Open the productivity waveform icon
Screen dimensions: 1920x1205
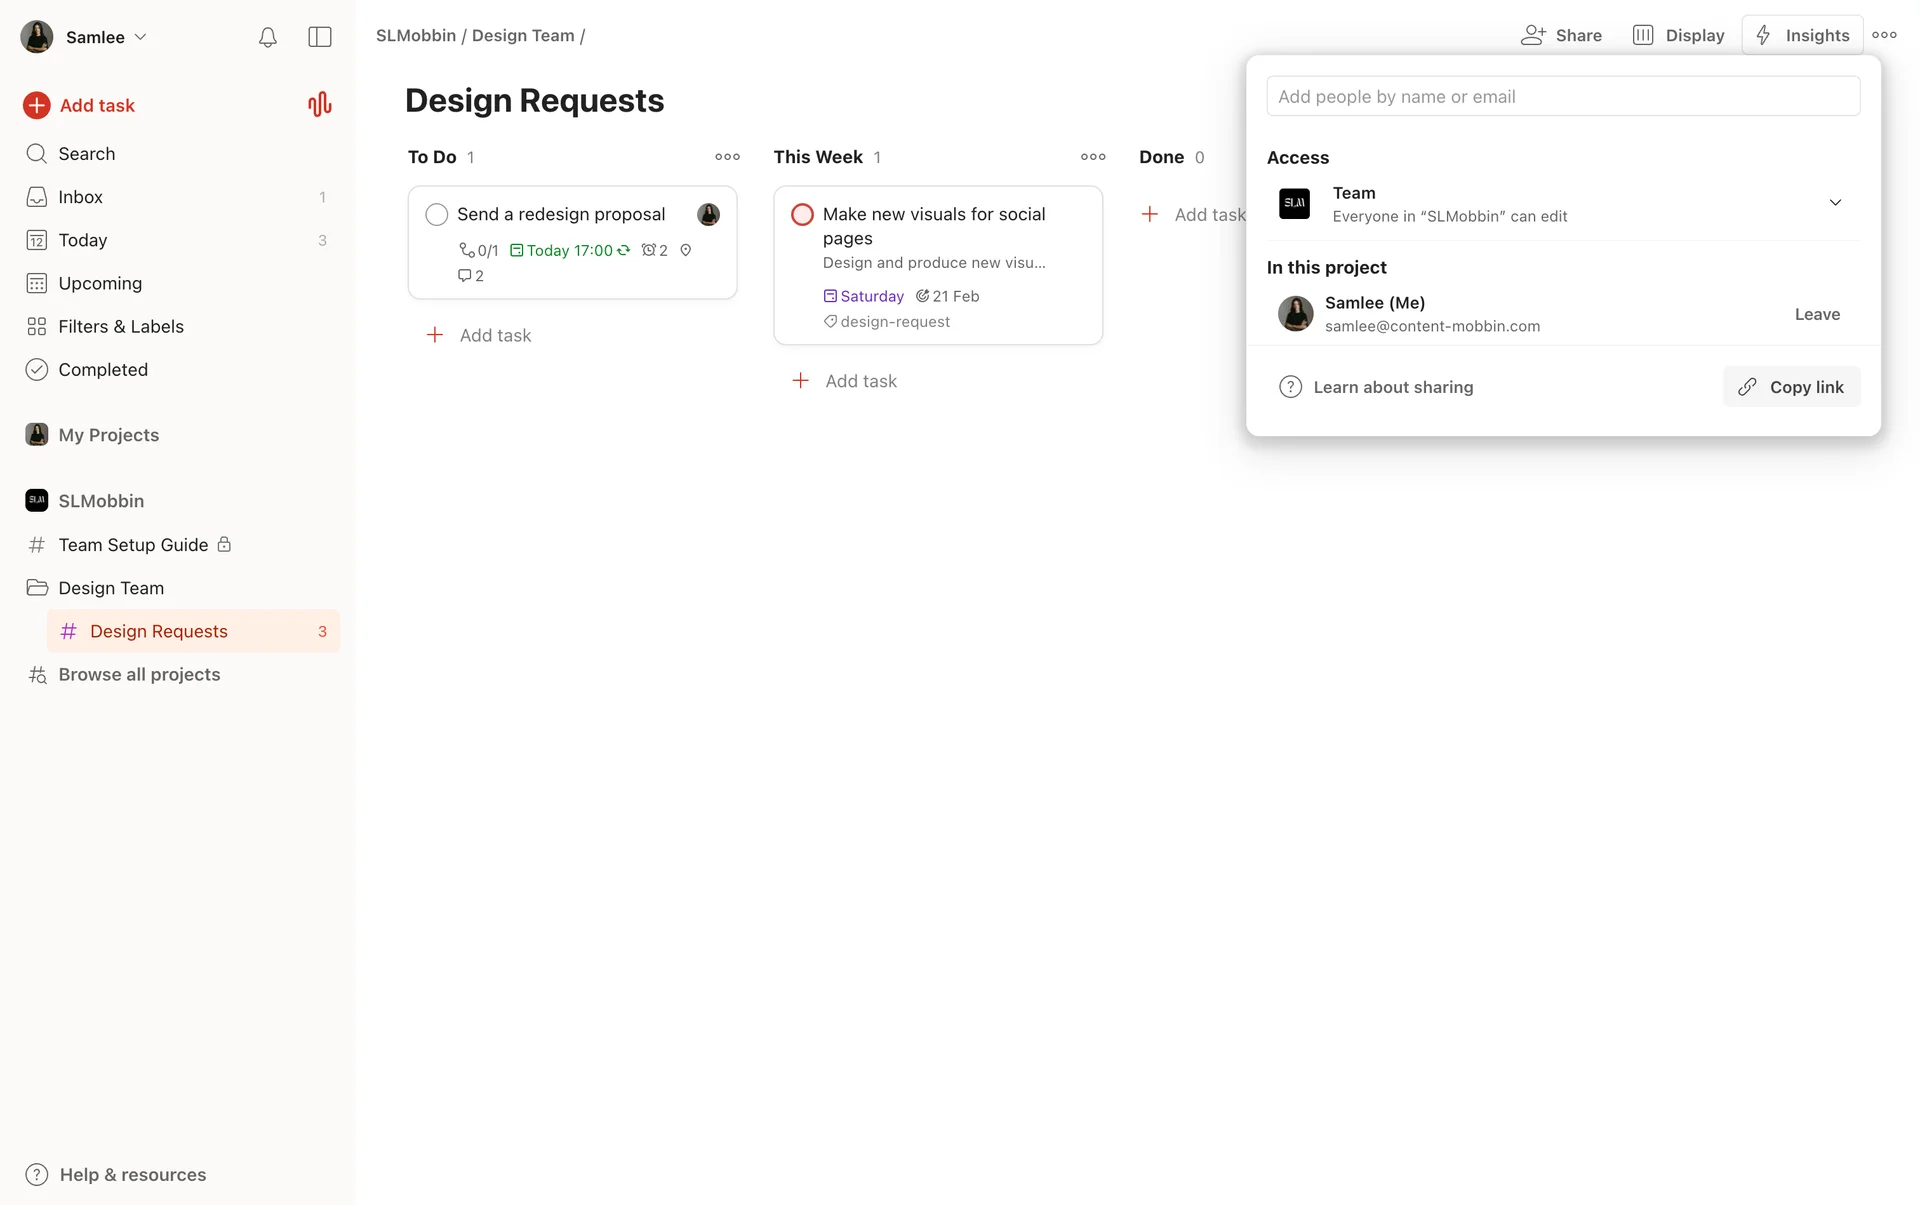[319, 104]
